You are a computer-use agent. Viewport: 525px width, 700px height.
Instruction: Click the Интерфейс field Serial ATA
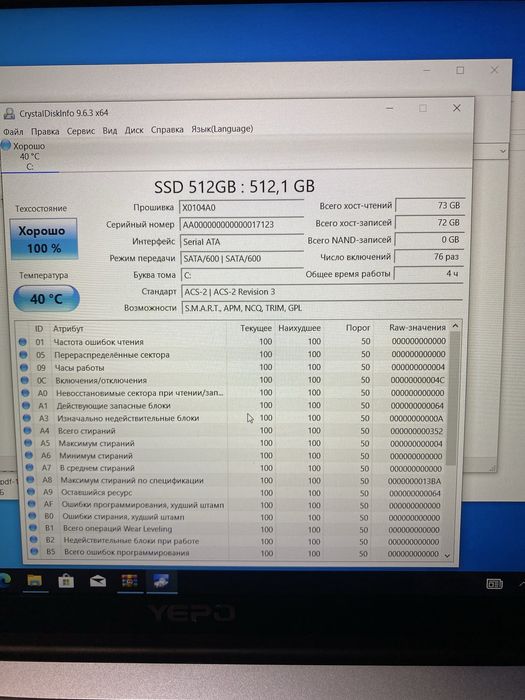[242, 242]
